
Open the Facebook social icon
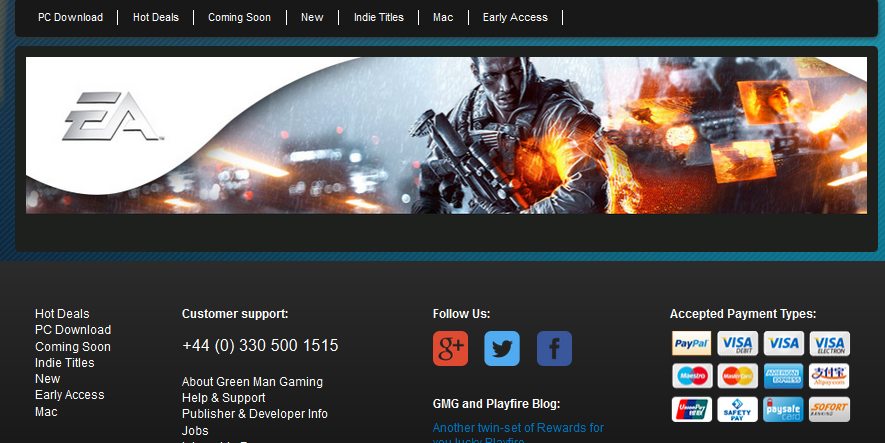coord(554,348)
